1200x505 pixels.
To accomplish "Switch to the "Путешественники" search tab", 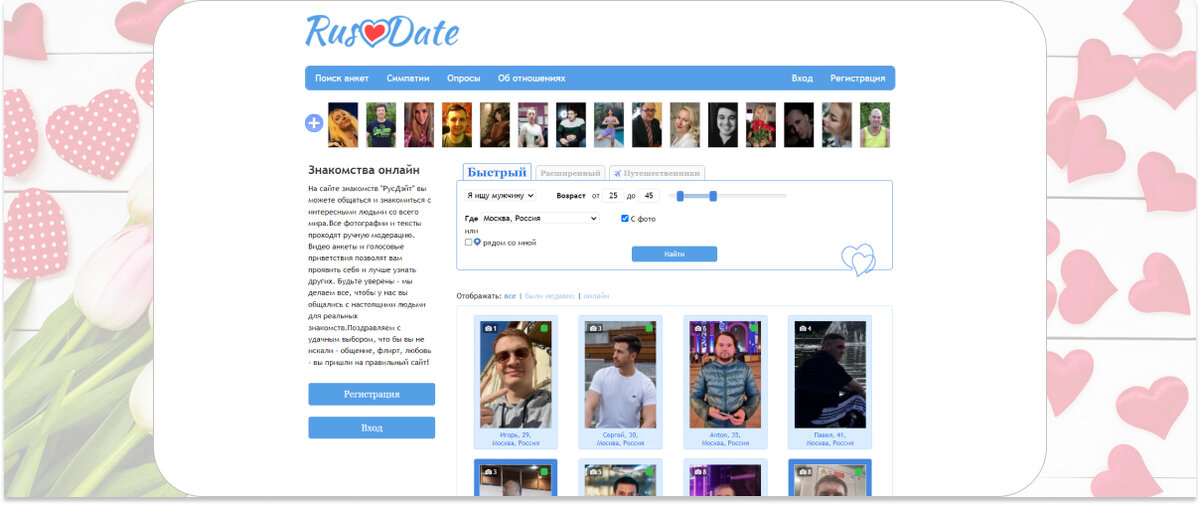I will (x=657, y=173).
